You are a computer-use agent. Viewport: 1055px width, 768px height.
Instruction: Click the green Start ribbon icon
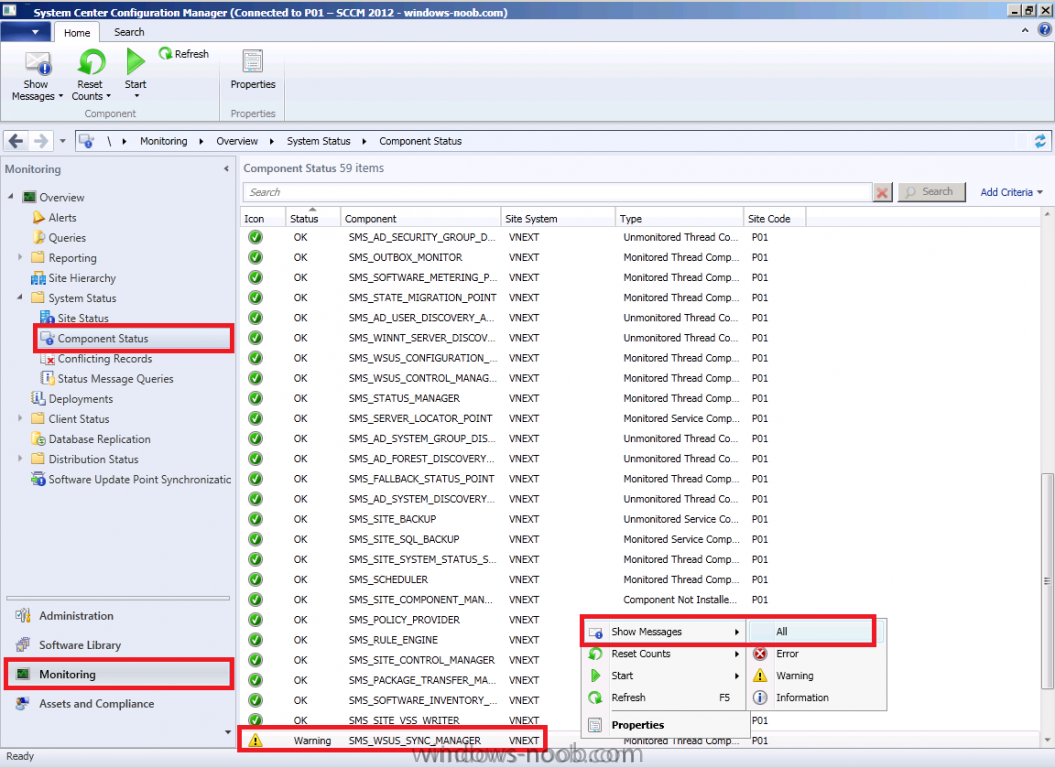click(135, 61)
